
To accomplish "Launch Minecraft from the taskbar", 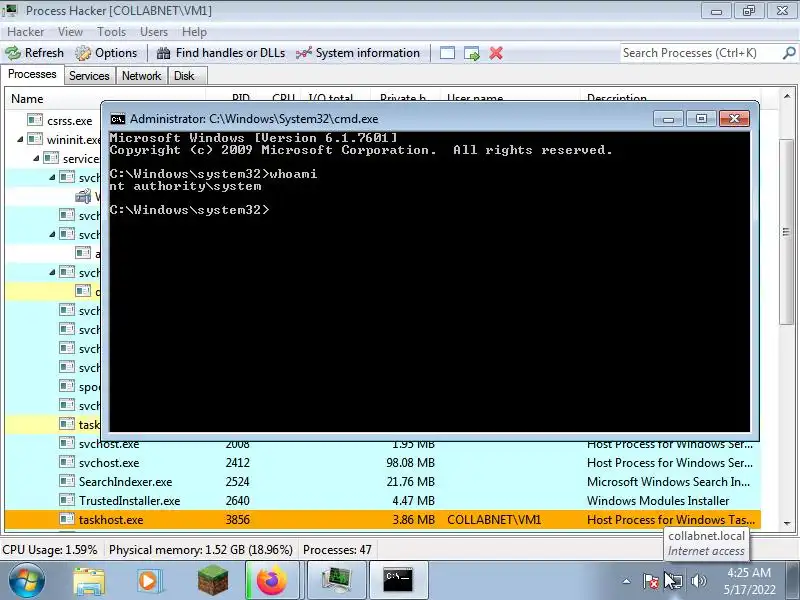I will point(213,581).
